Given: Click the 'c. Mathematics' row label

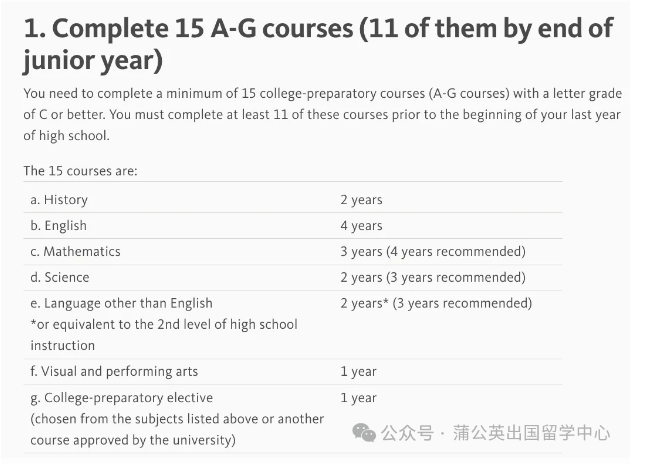Looking at the screenshot, I should [x=75, y=252].
